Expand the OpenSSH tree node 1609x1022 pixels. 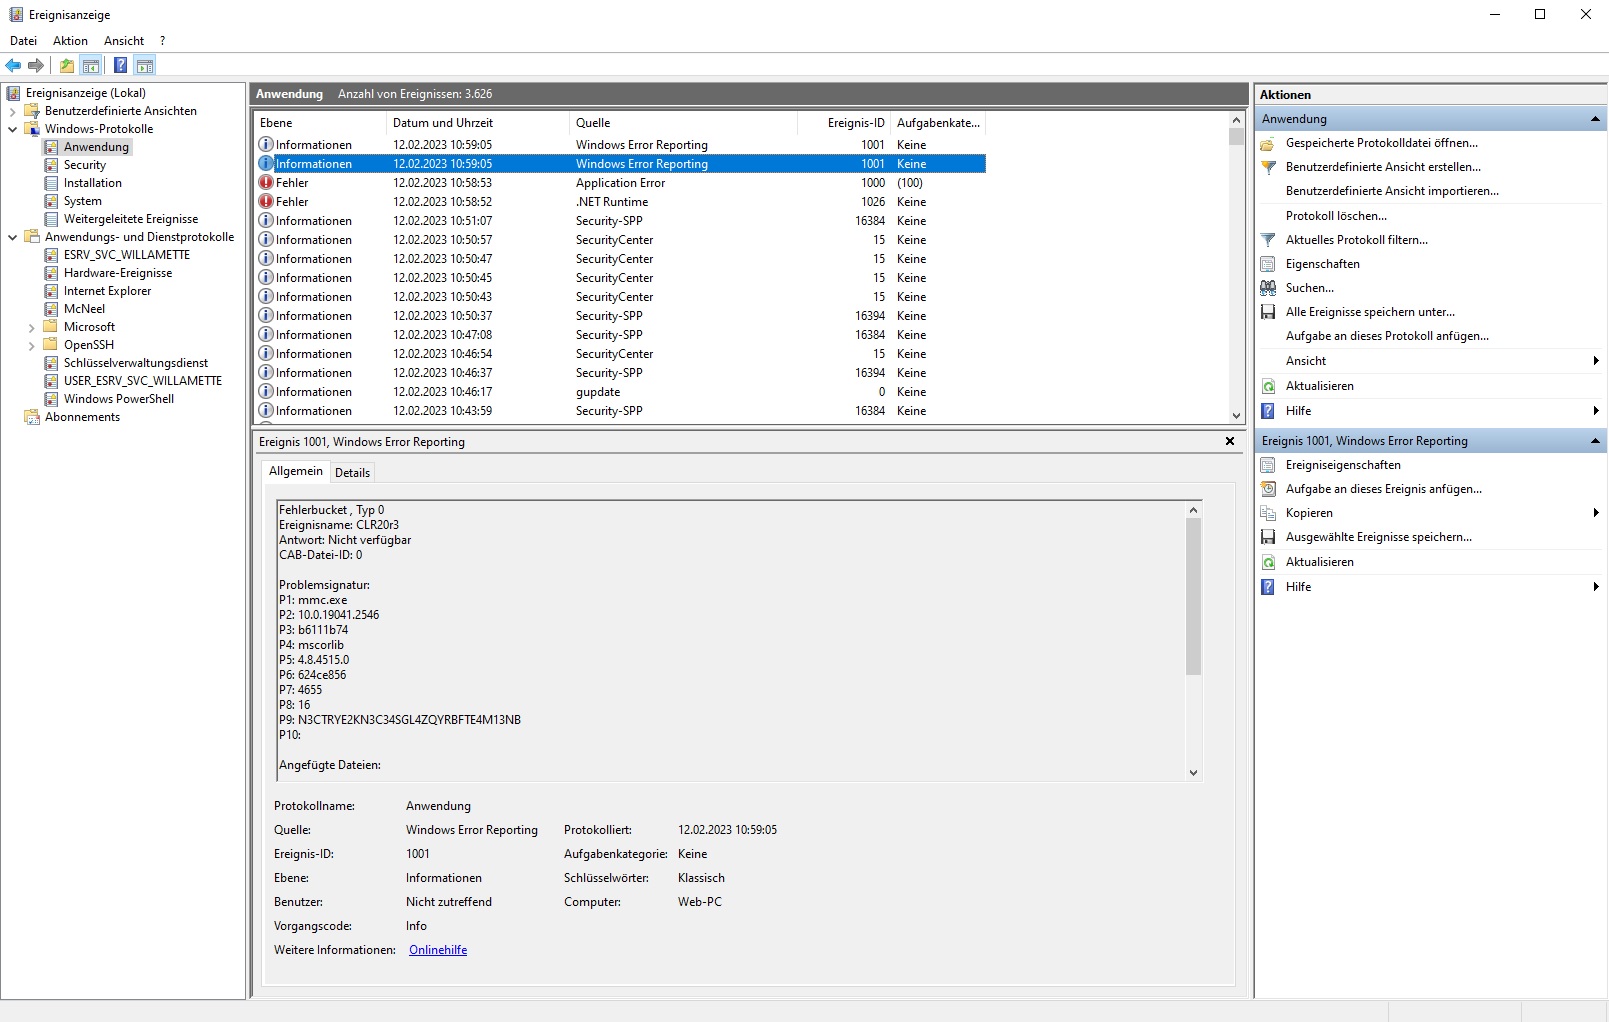tap(31, 346)
